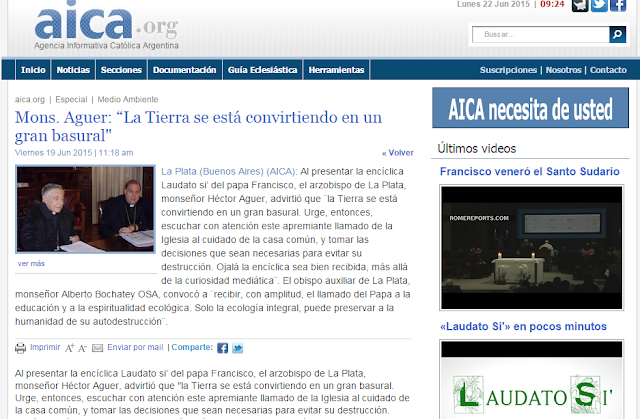
Task: Click the header date Lunes 22 Jun 2015
Action: 493,4
